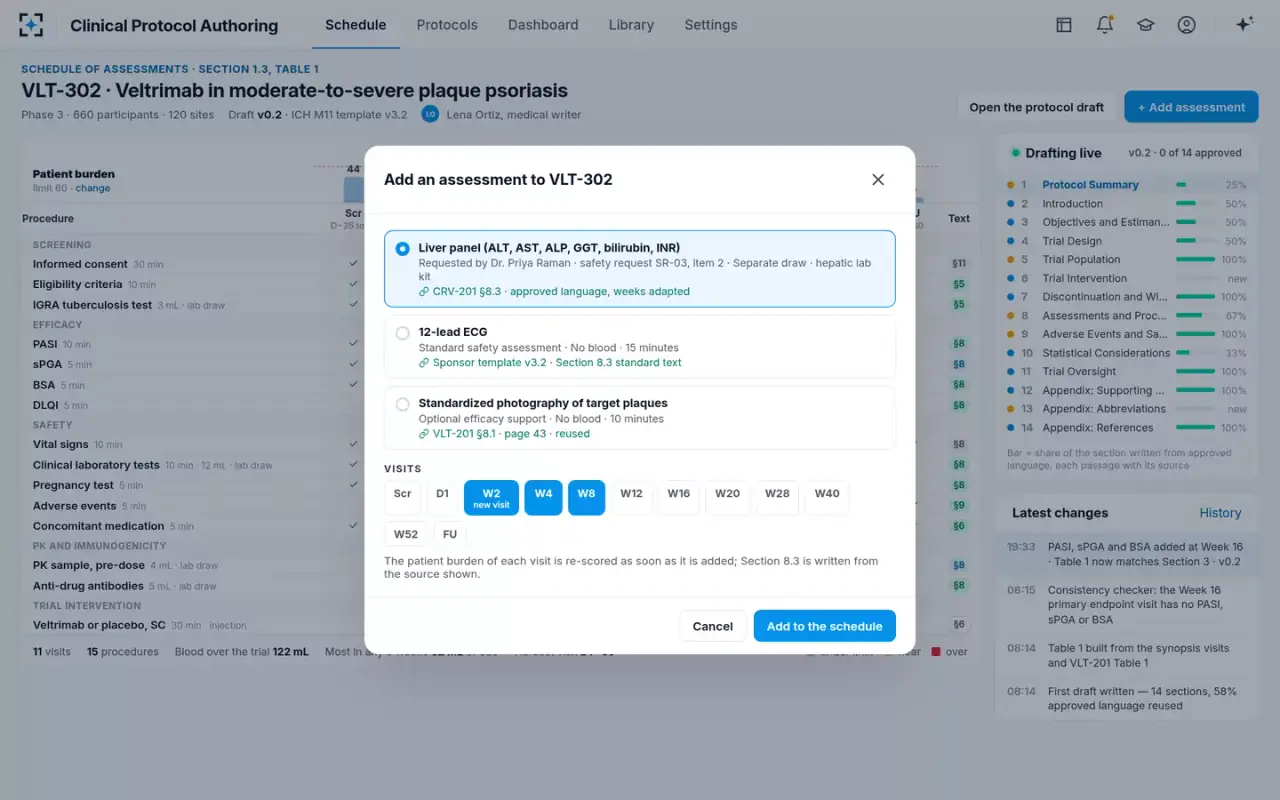The height and width of the screenshot is (800, 1280).
Task: Click Open the protocol draft button
Action: [x=1036, y=107]
